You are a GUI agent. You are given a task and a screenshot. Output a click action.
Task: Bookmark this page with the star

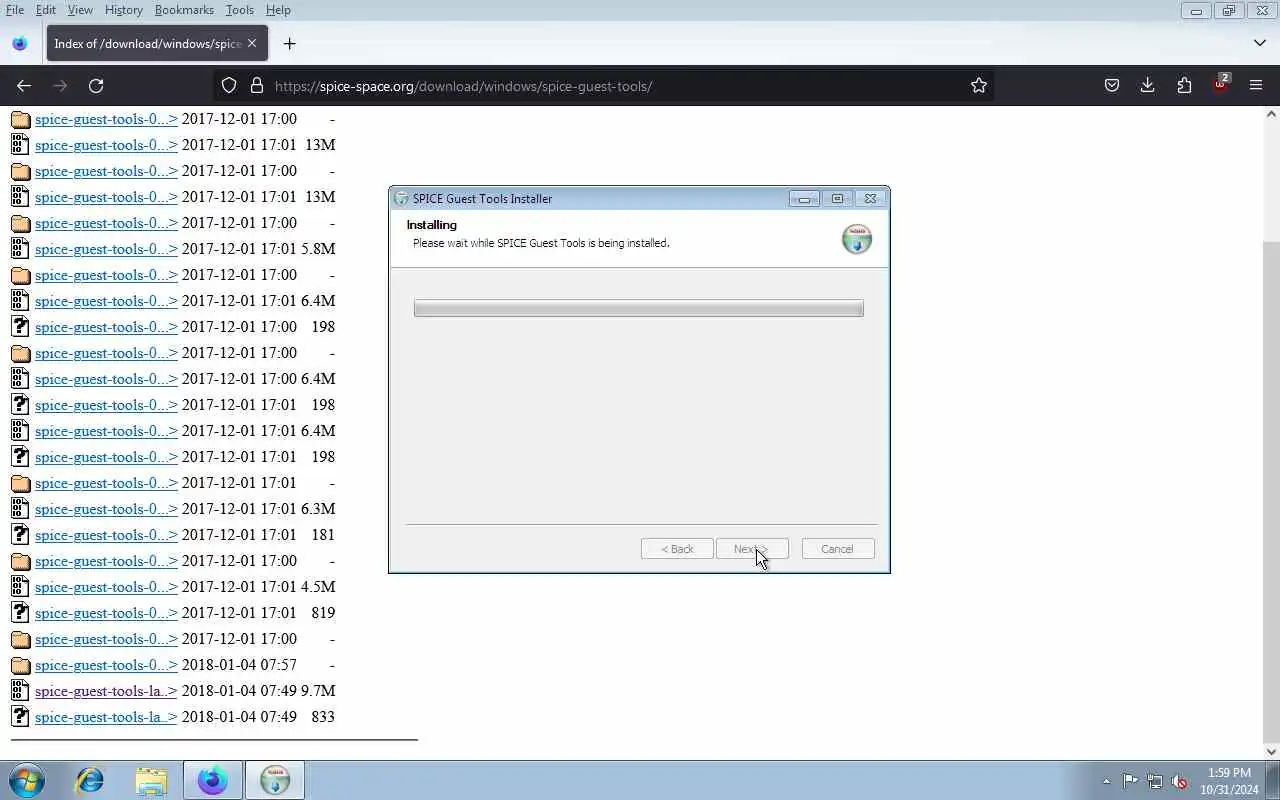(x=979, y=86)
